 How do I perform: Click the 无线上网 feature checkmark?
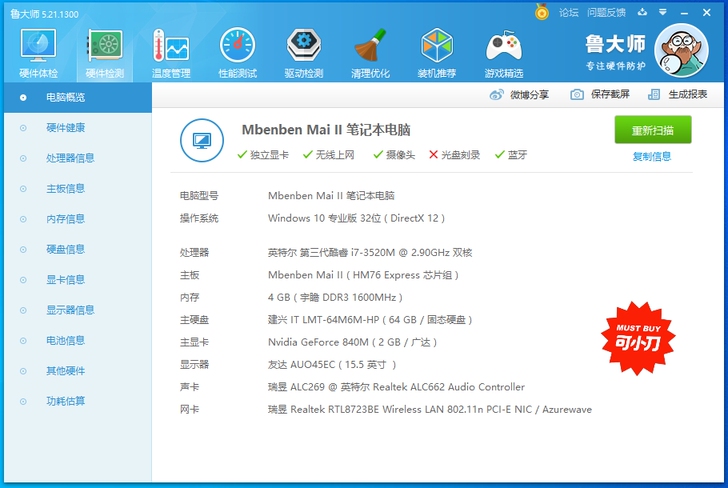click(x=307, y=155)
